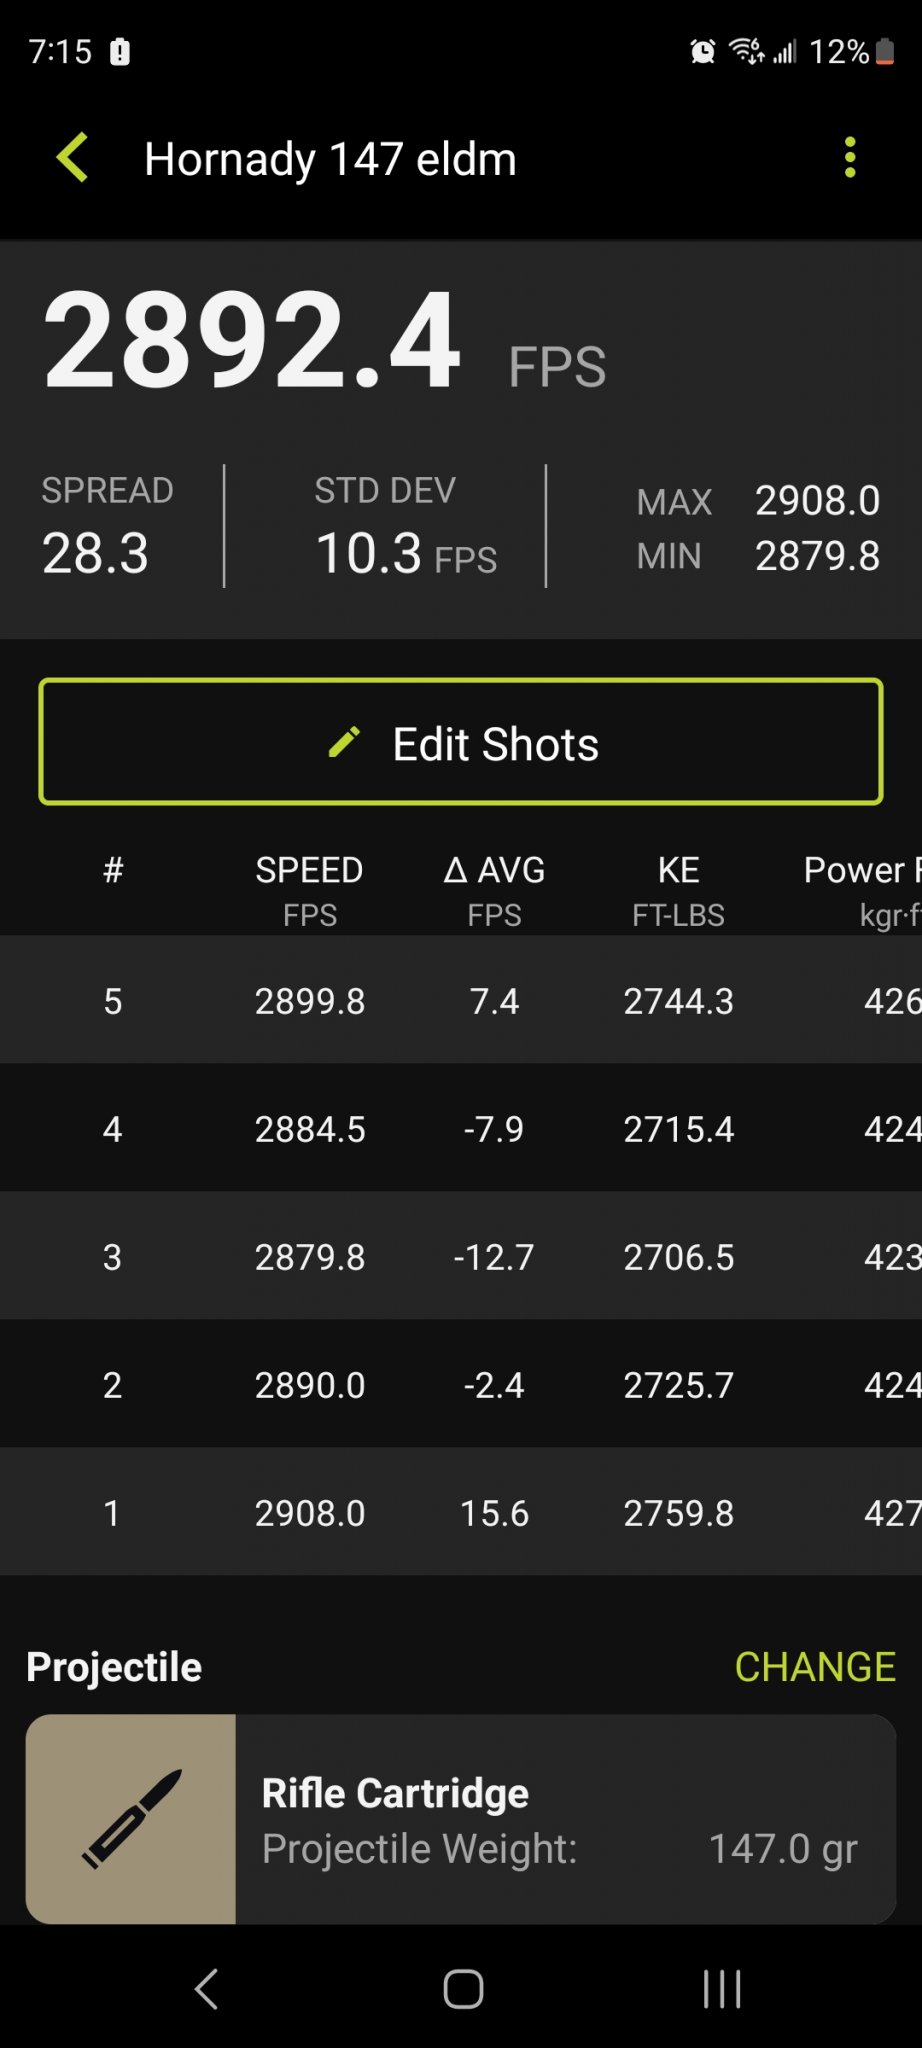Tap the rifle cartridge bullet icon
The height and width of the screenshot is (2048, 922).
tap(131, 1819)
